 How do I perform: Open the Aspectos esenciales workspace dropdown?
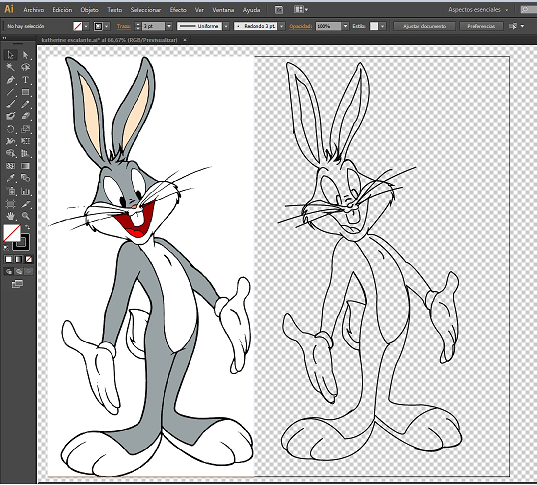[x=478, y=10]
